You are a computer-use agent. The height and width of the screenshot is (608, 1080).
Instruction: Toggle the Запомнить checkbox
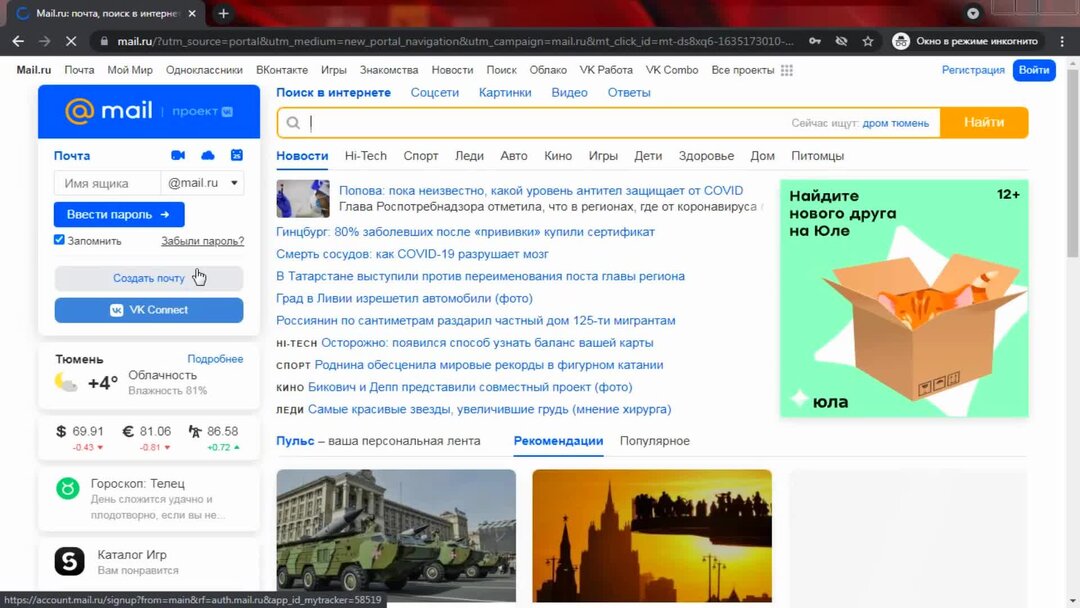(59, 240)
